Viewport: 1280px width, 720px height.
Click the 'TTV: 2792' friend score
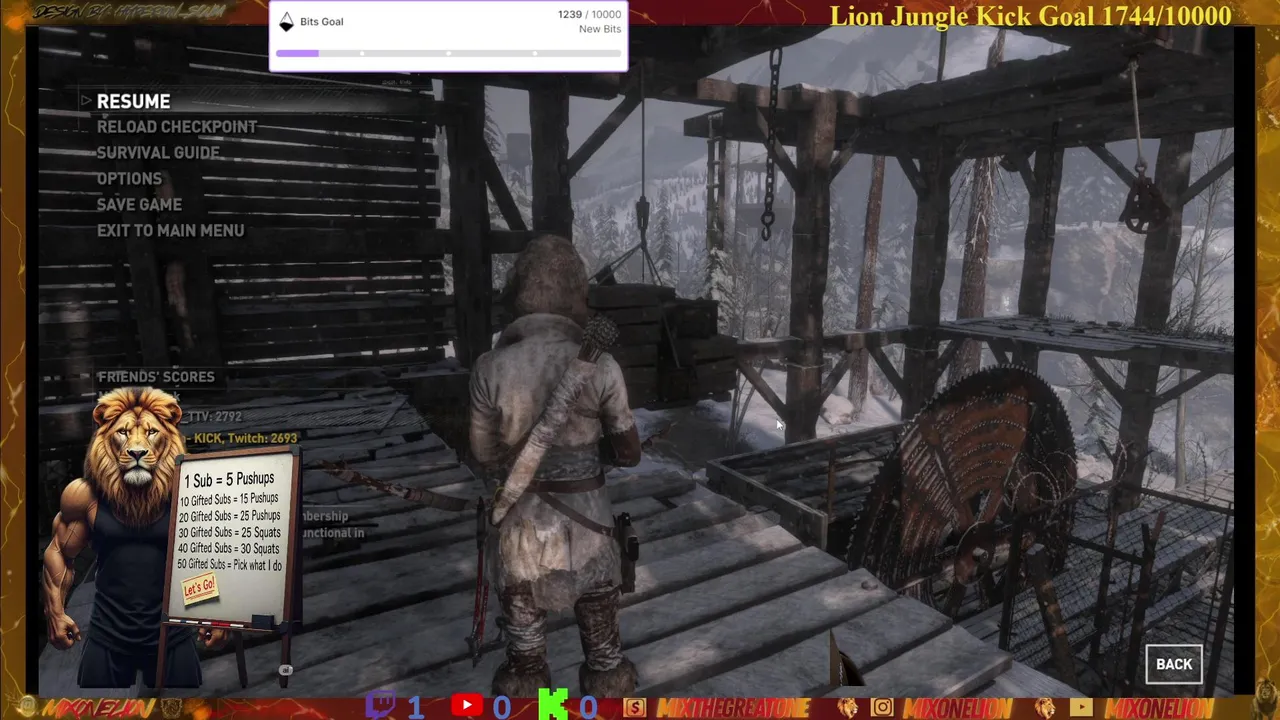(214, 416)
